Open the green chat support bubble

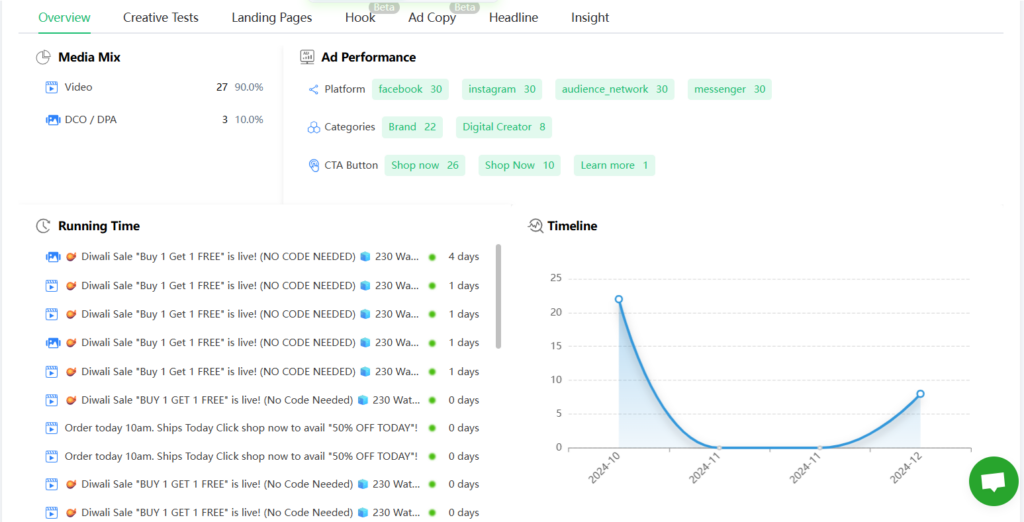[992, 481]
